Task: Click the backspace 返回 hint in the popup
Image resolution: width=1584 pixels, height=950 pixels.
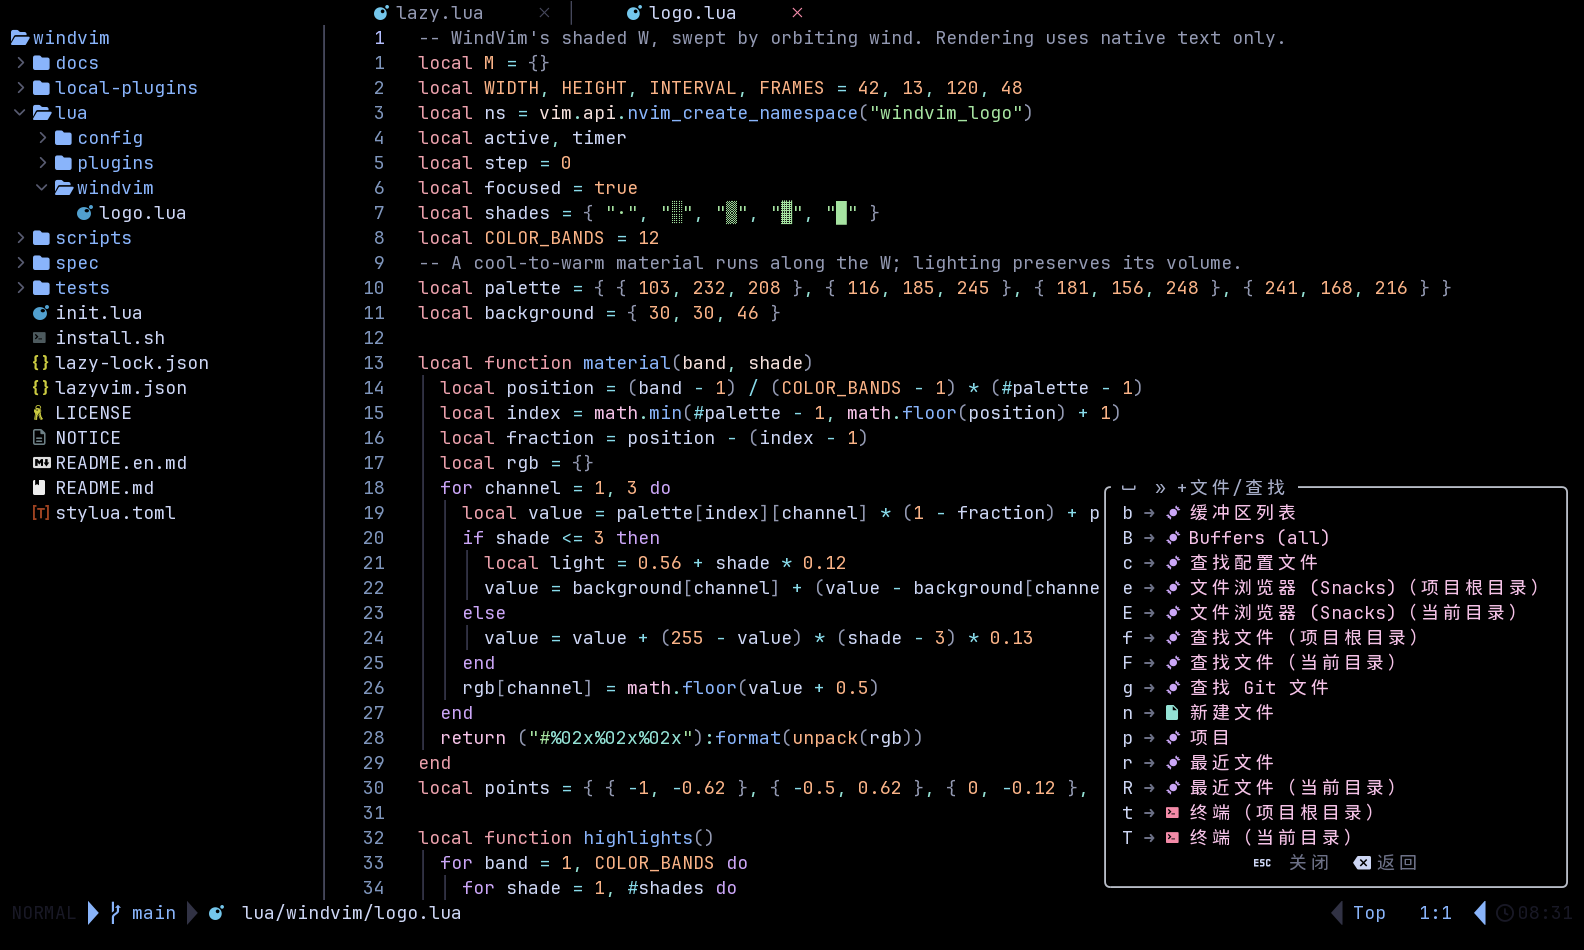Action: pos(1385,863)
